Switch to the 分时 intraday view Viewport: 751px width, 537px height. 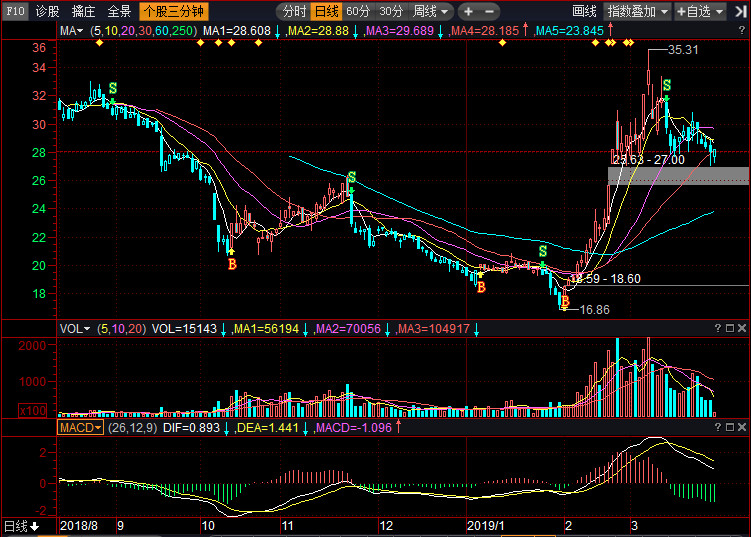pyautogui.click(x=294, y=11)
